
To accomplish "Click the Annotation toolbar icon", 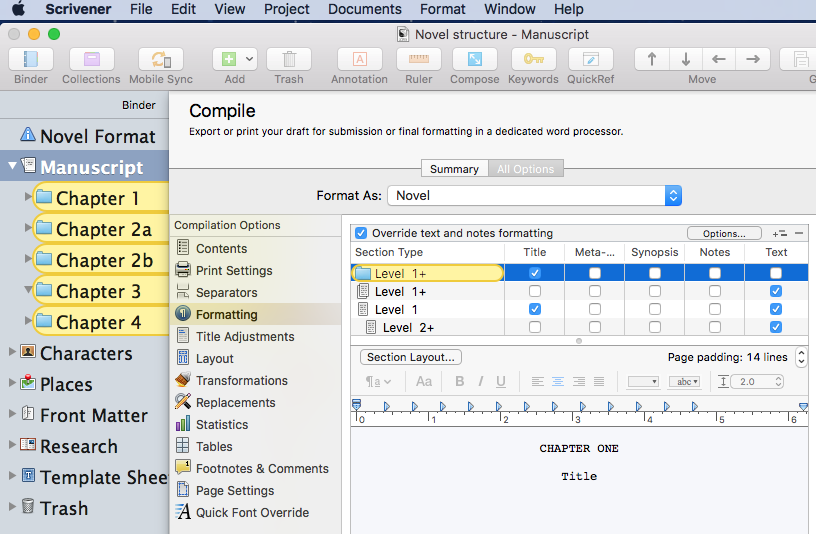I will coord(360,59).
